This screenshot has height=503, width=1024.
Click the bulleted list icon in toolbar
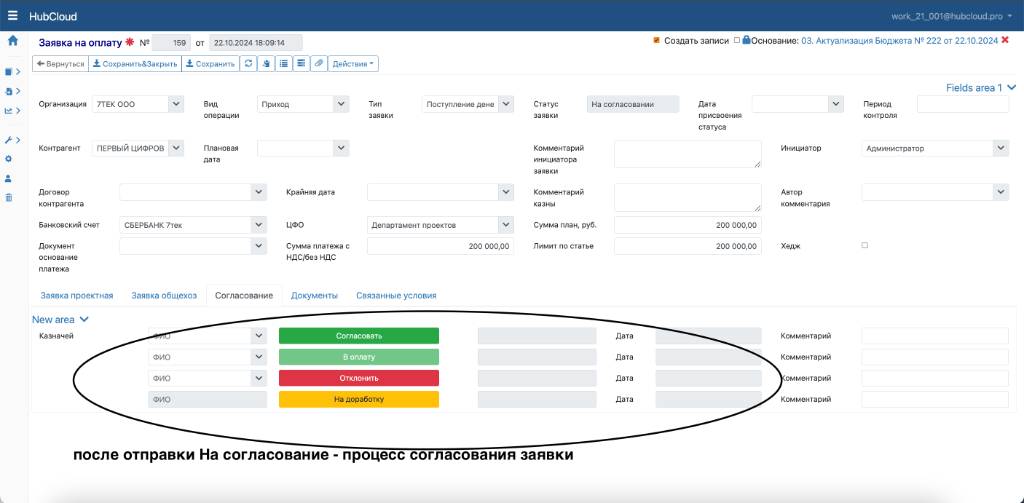(283, 64)
